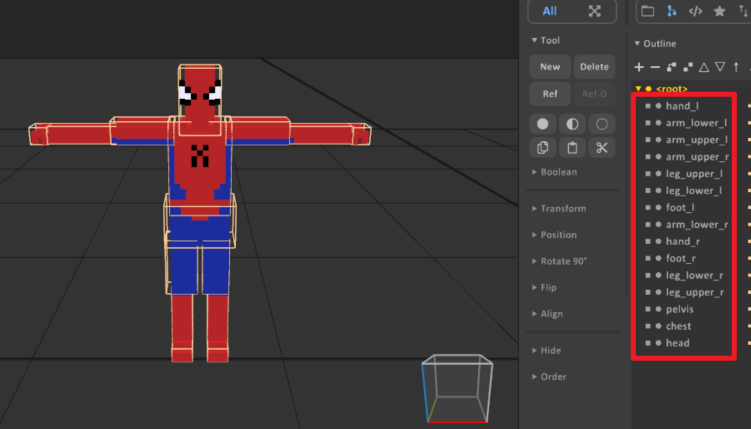Expand the Order section
This screenshot has width=751, height=429.
click(x=549, y=376)
